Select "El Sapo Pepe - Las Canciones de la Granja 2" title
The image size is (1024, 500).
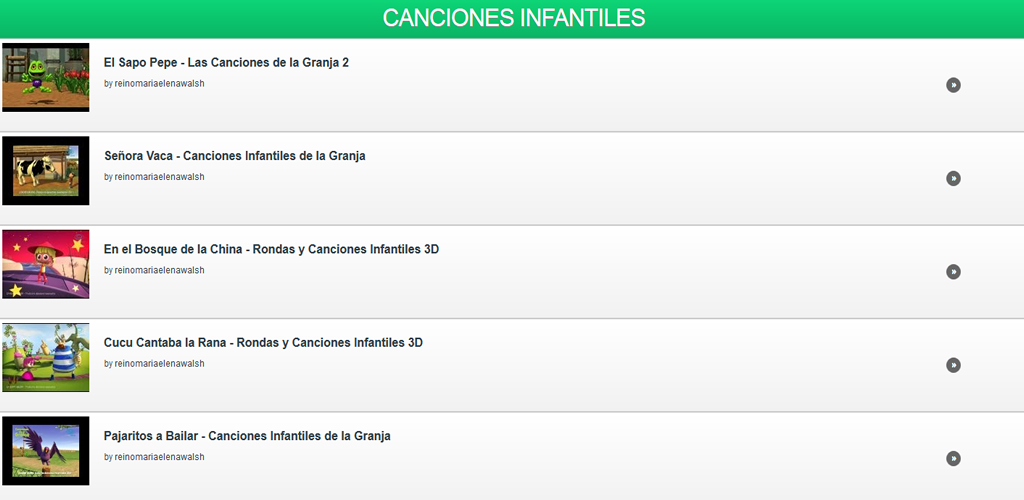coord(226,63)
